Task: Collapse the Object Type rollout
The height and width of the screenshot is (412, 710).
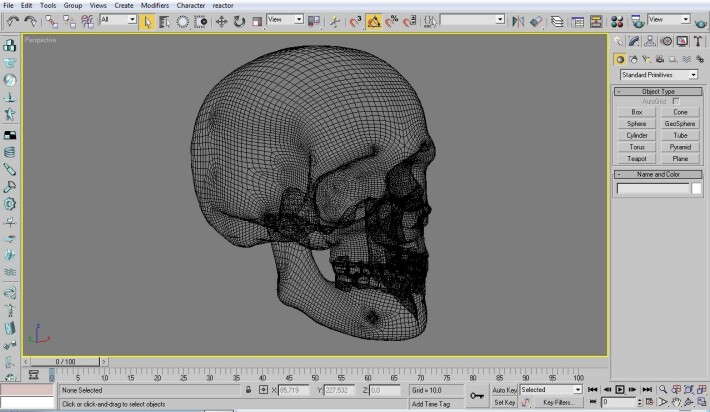Action: 658,91
